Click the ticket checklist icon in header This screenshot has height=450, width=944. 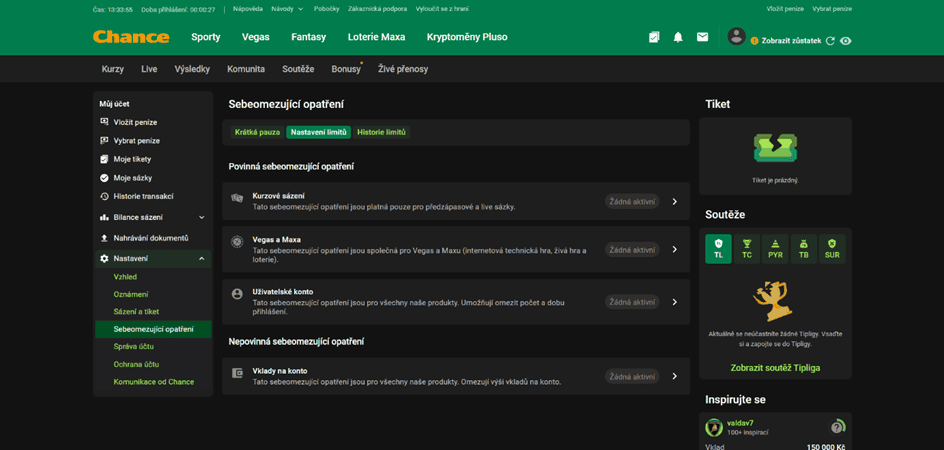tap(654, 37)
